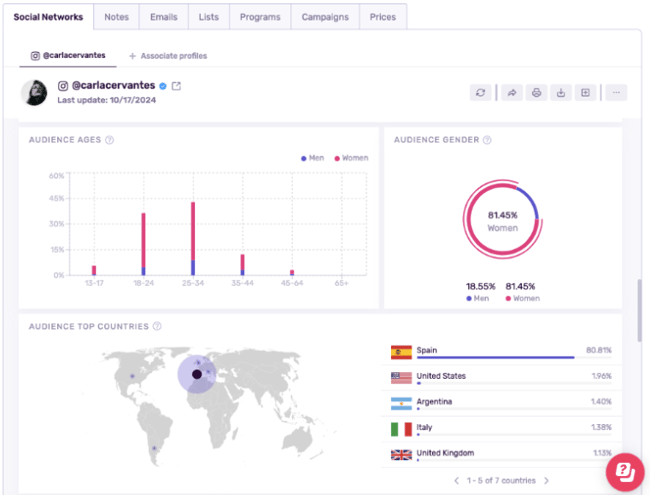Go to previous page of countries
Screen dimensions: 650x495
point(457,480)
